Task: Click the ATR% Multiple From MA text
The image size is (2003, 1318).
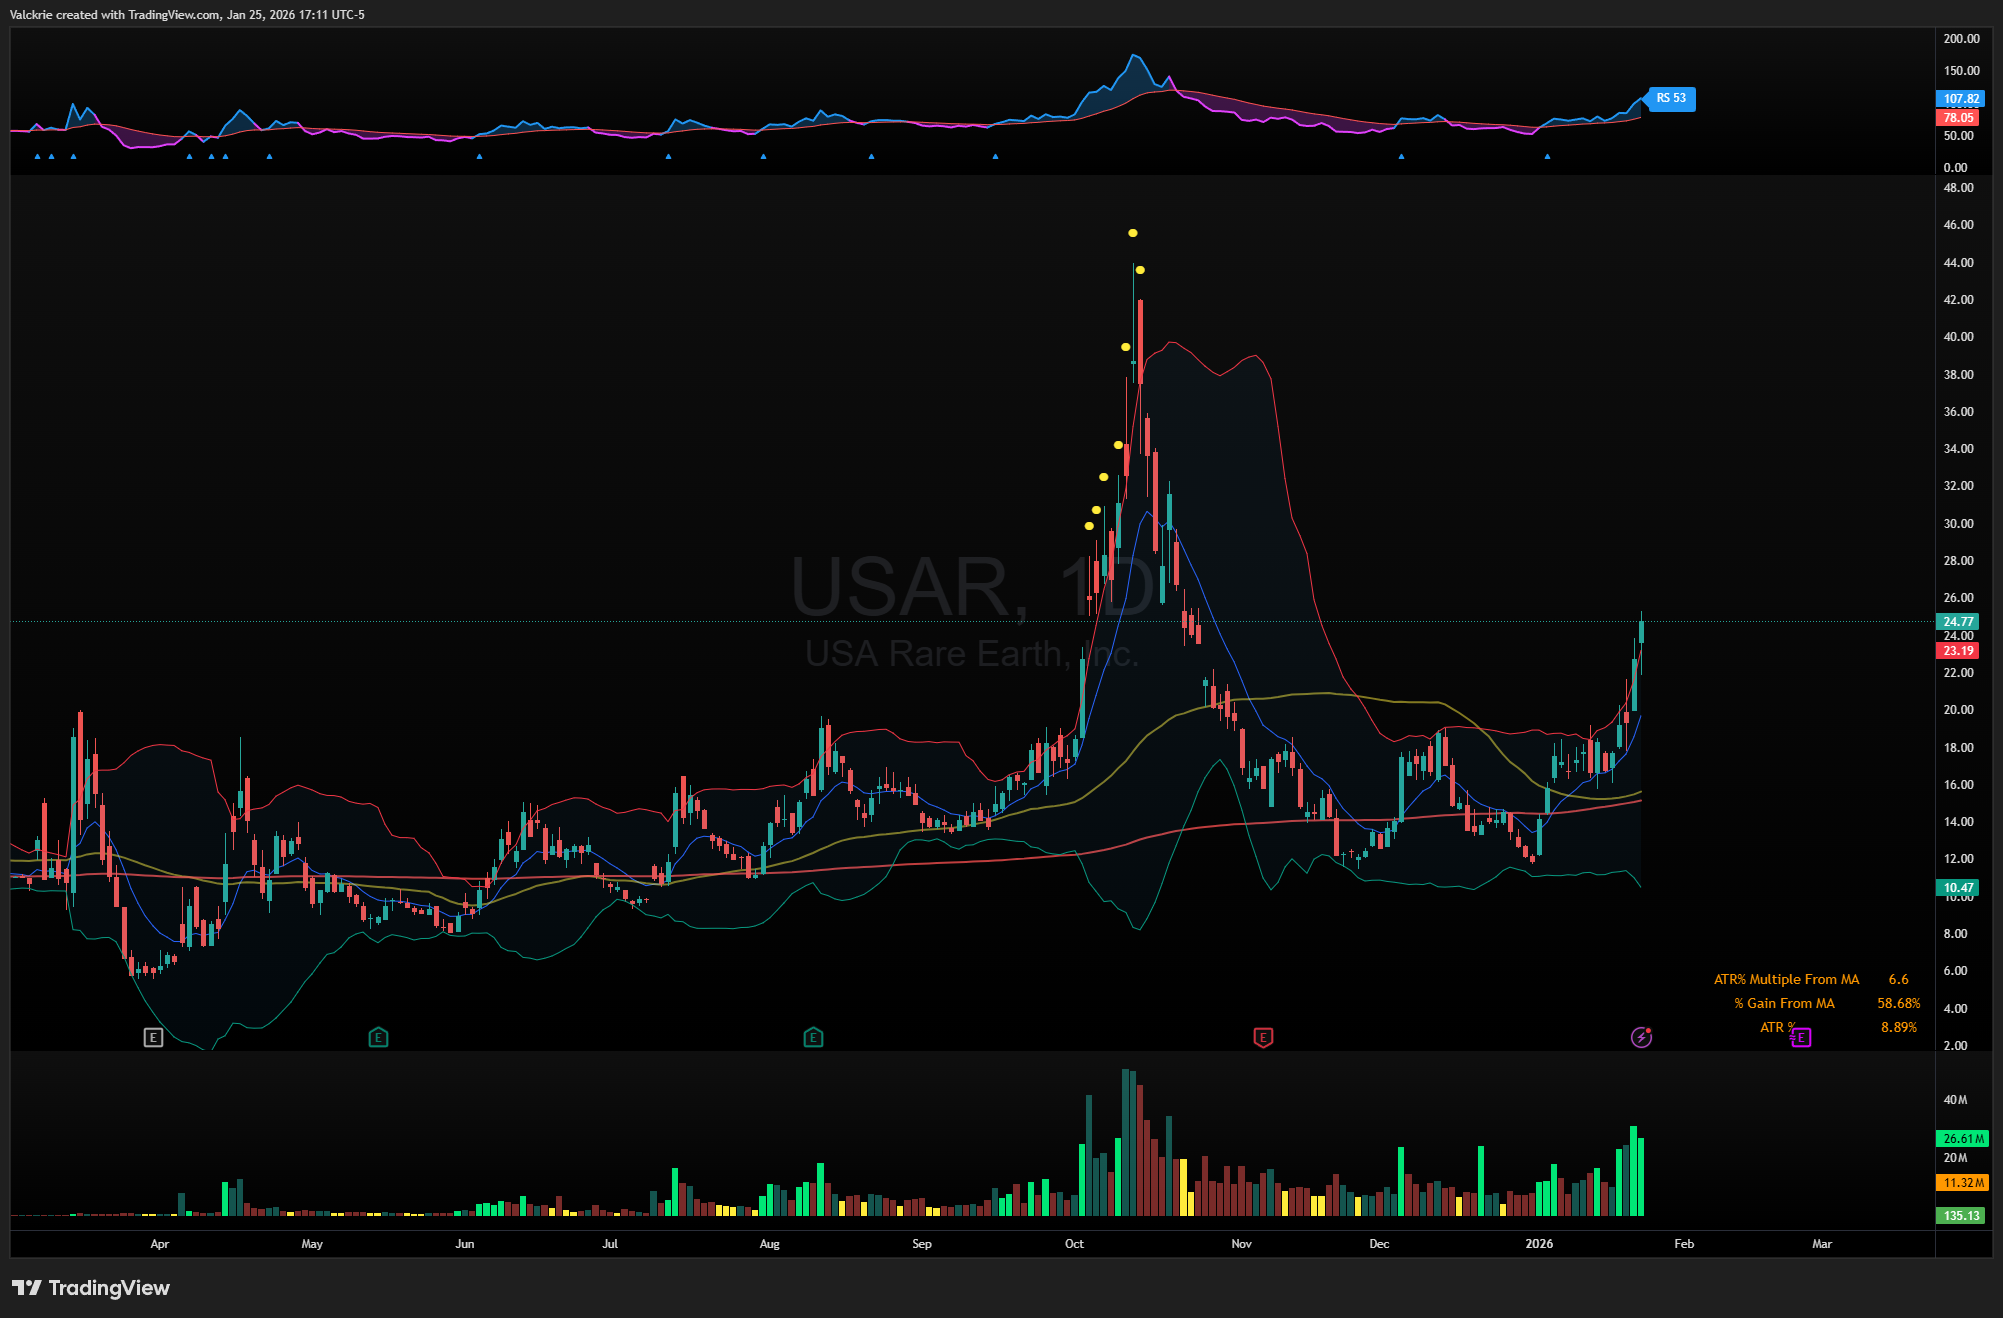Action: point(1786,980)
